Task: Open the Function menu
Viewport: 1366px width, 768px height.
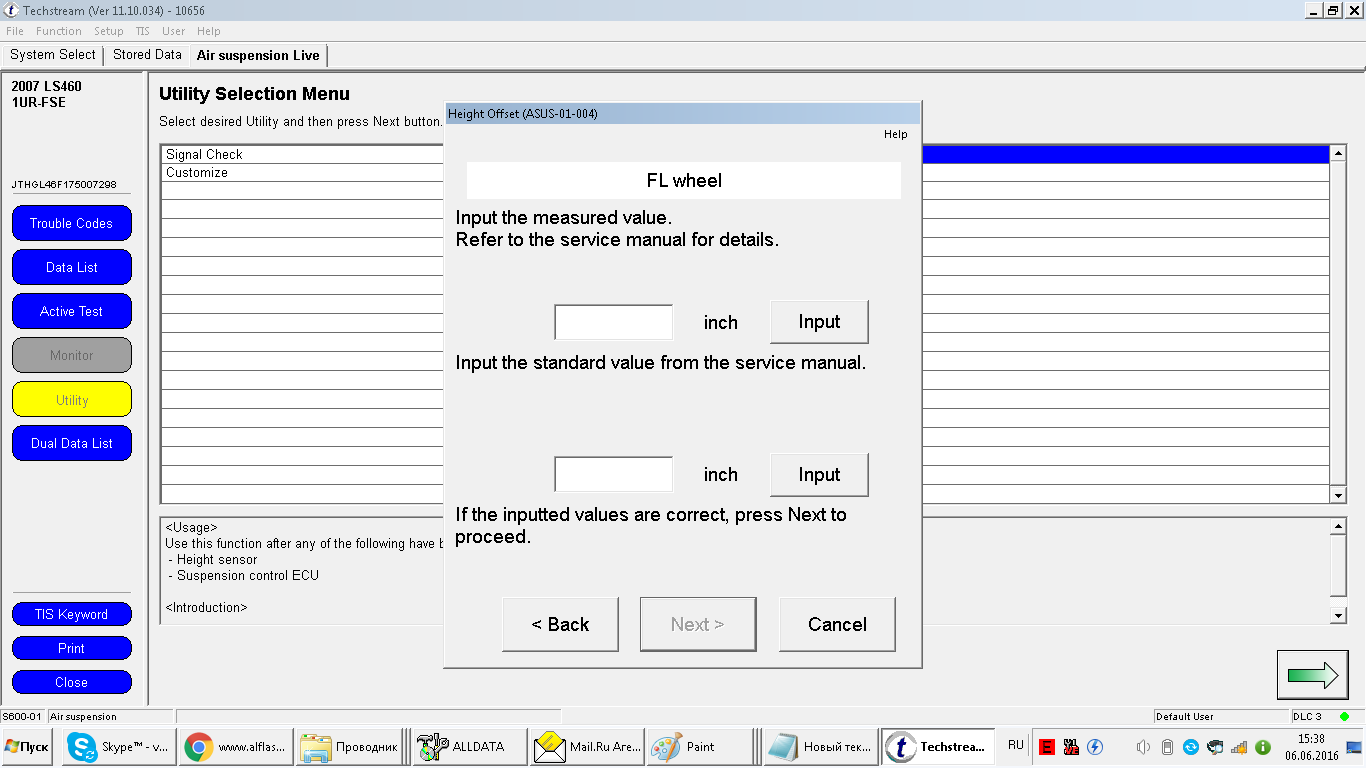Action: (59, 31)
